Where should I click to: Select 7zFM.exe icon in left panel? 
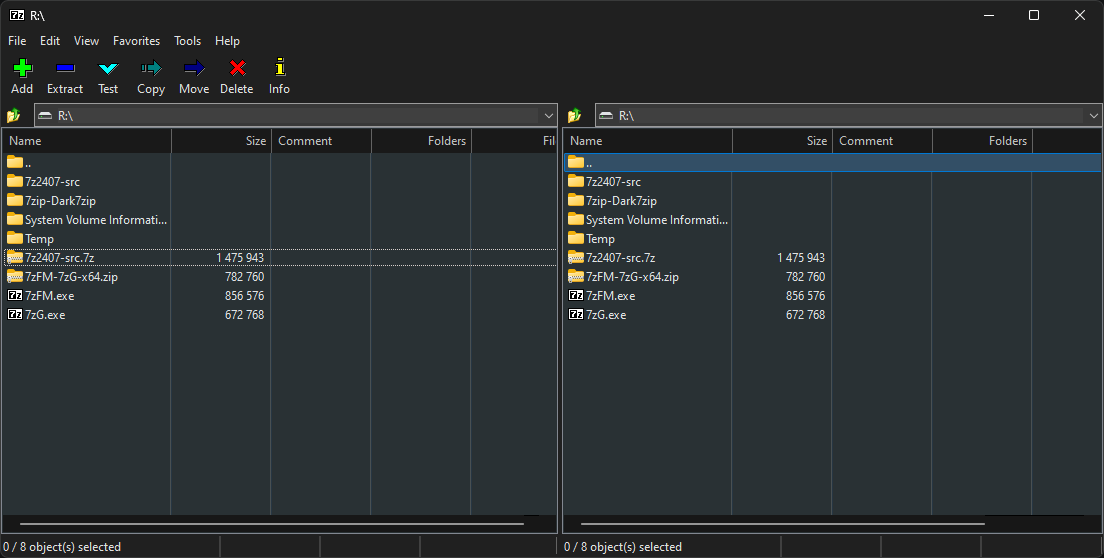15,296
